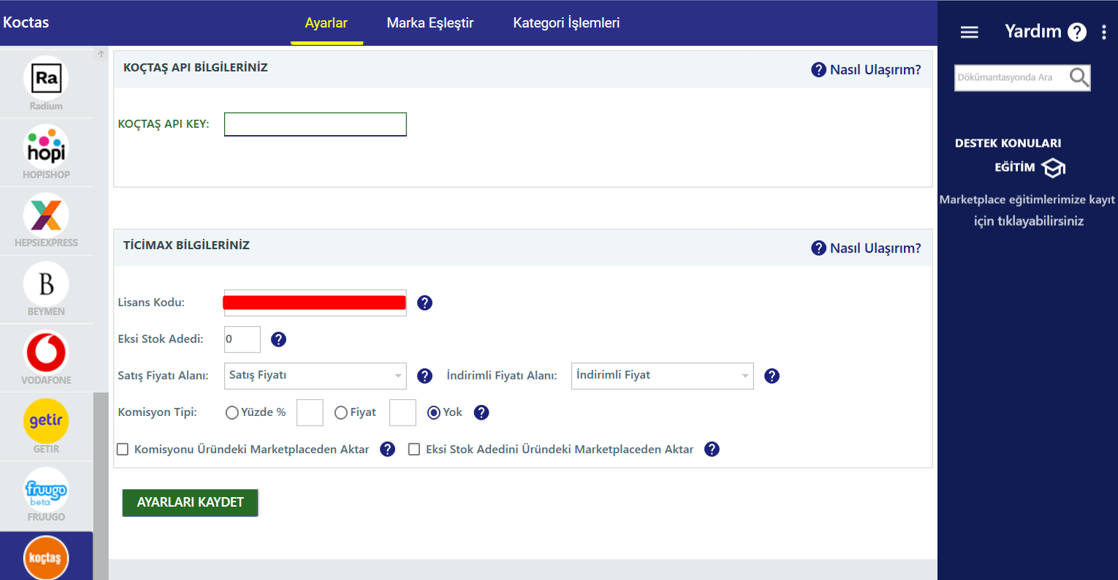
Task: Expand the İndirimli Fiyatı Alanı dropdown
Action: point(662,376)
